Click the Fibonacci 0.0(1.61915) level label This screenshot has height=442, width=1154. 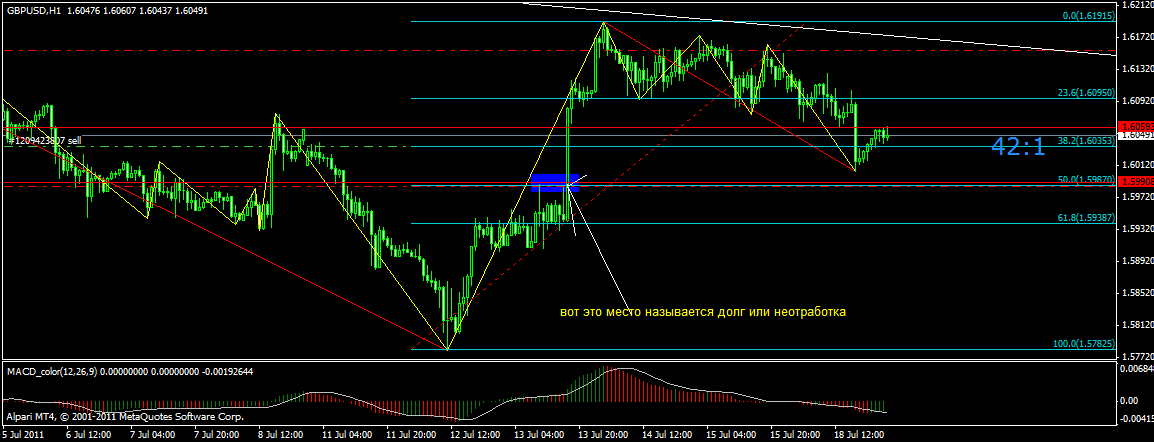coord(1086,15)
